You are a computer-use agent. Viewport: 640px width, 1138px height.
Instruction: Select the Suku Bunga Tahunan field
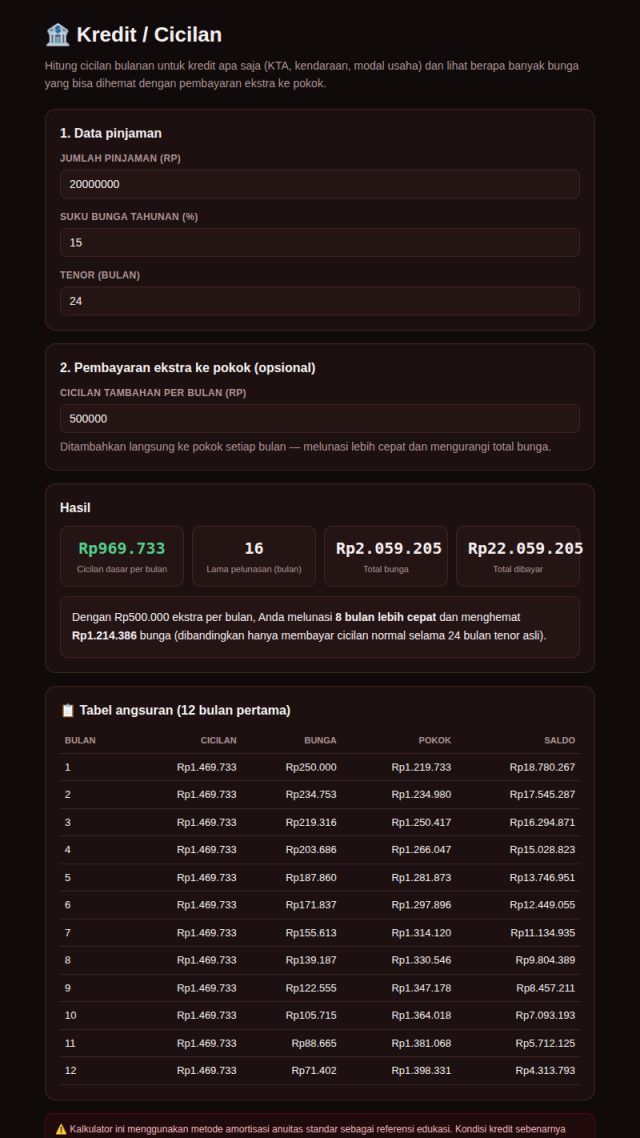click(320, 242)
